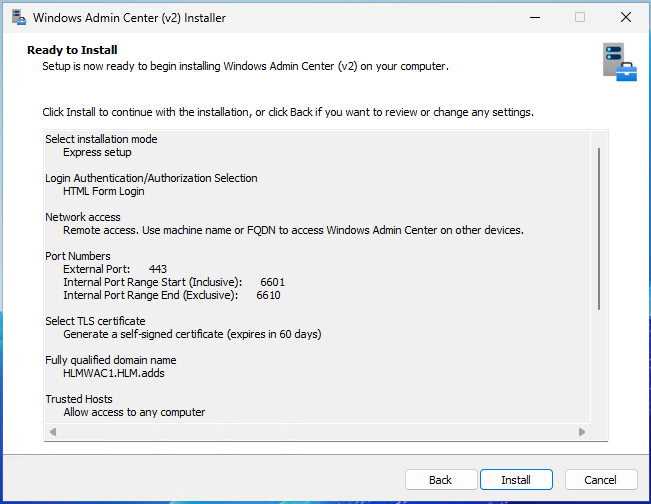Click the HLMWAC1.HLM.adds domain name
This screenshot has height=504, width=651.
pos(113,373)
